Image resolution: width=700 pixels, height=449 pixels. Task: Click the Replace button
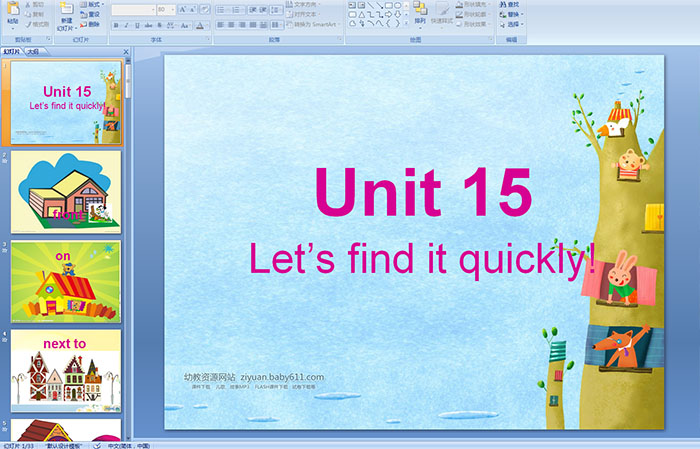511,14
